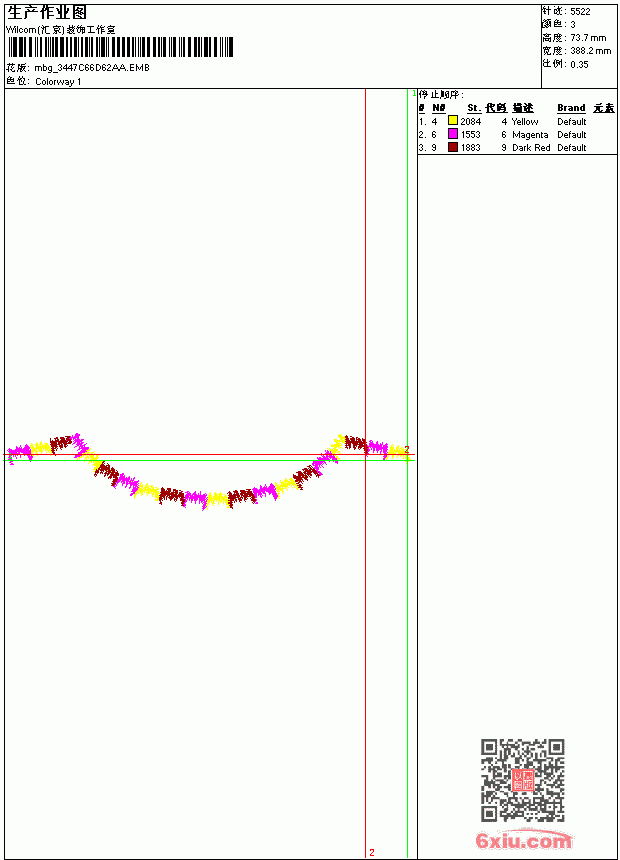Click the yellow color swatch in row 1
This screenshot has height=860, width=620.
coord(453,120)
